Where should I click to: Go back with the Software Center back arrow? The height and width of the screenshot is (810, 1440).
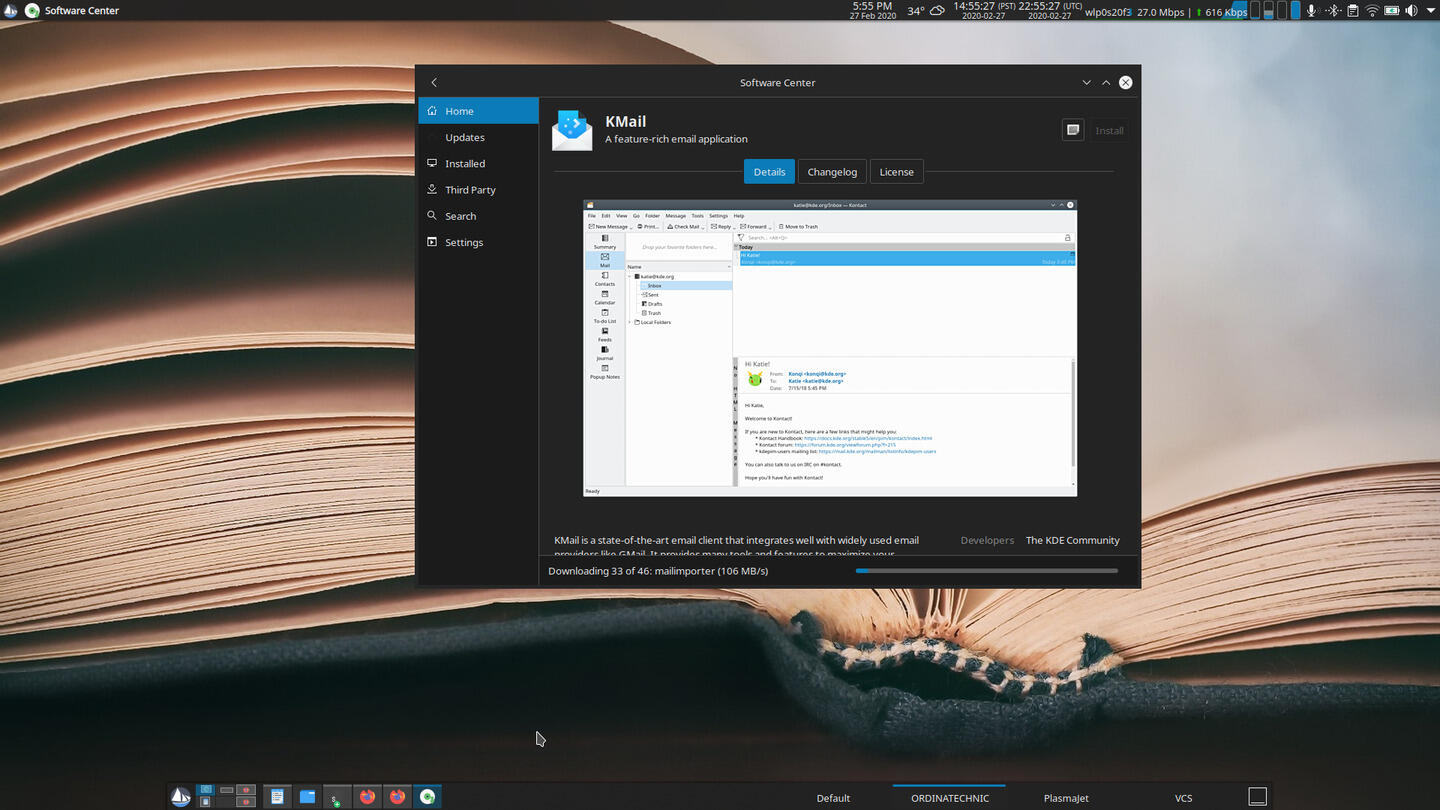434,83
